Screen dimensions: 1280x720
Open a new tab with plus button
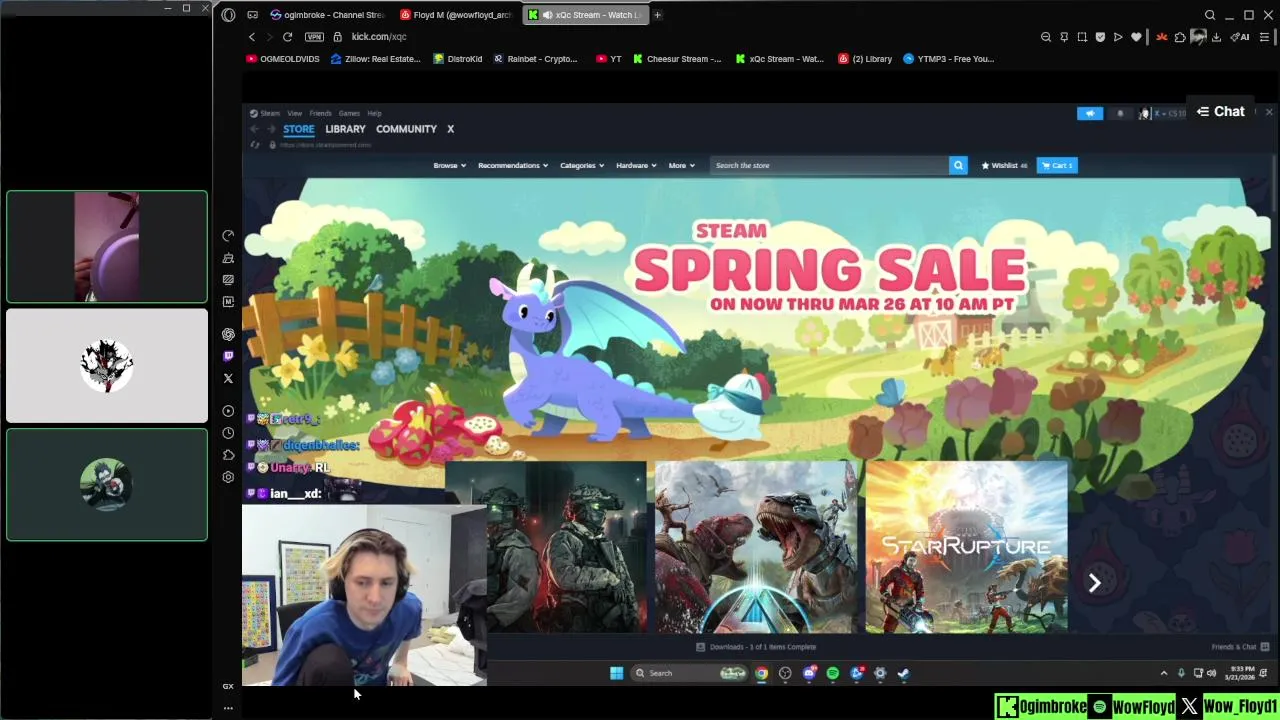[657, 15]
